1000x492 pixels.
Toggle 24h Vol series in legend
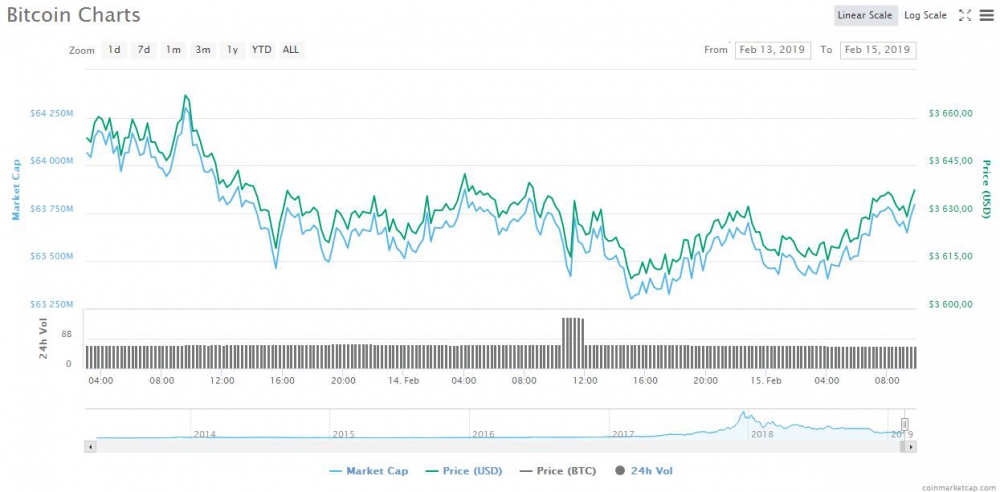point(644,472)
